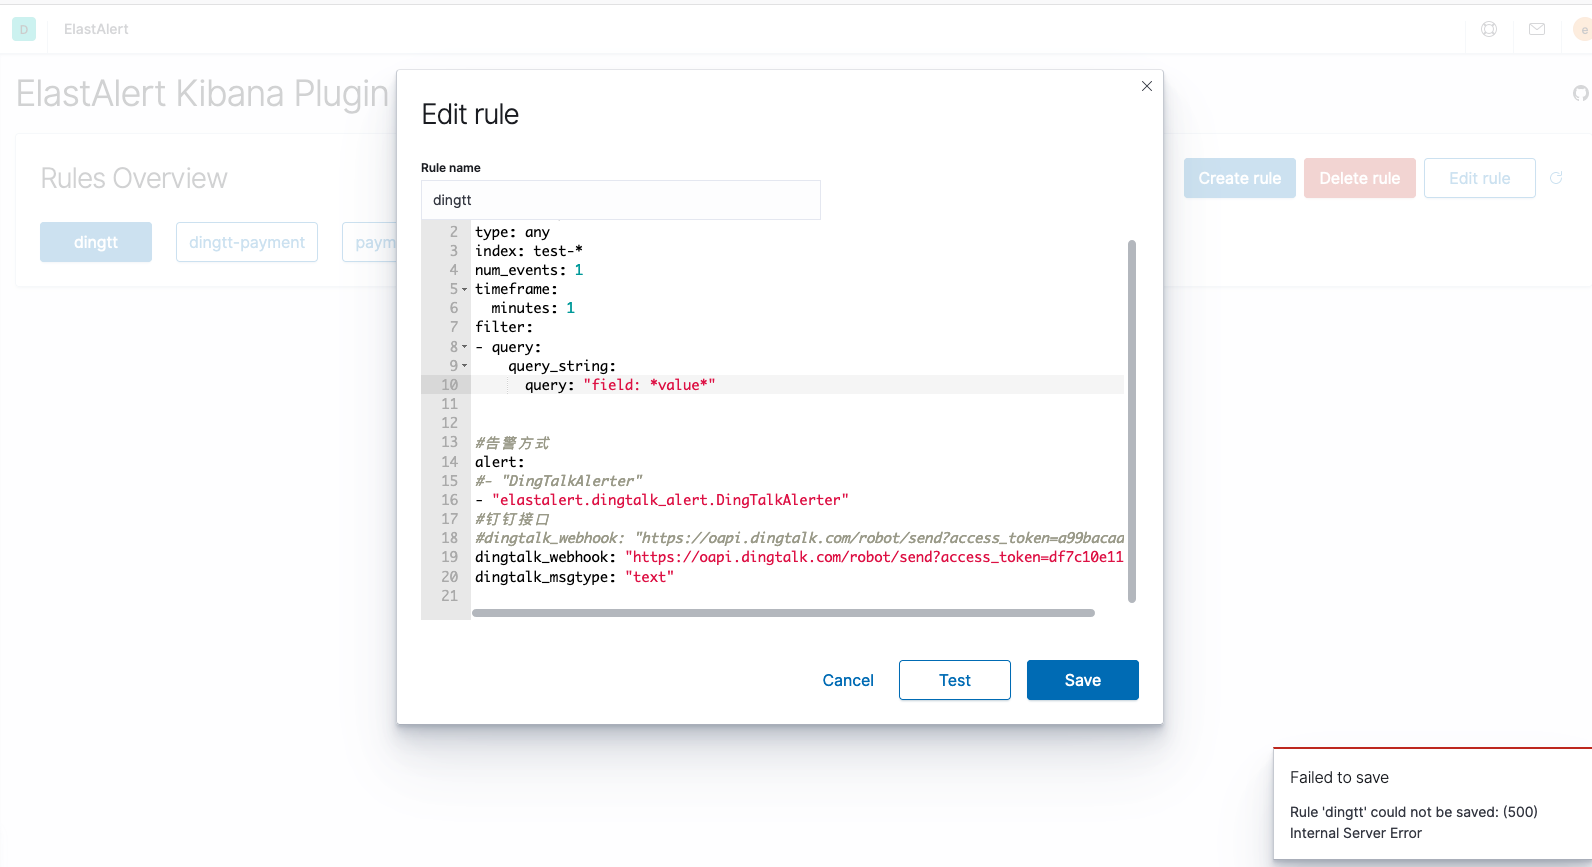1592x867 pixels.
Task: Open the GitHub icon link
Action: coord(1580,93)
